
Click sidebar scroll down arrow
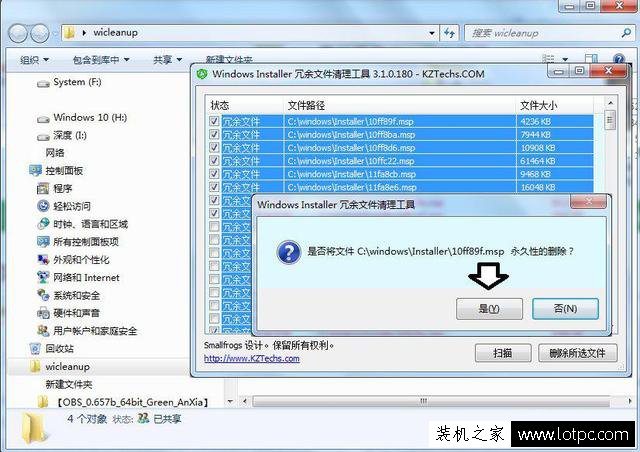pyautogui.click(x=230, y=401)
